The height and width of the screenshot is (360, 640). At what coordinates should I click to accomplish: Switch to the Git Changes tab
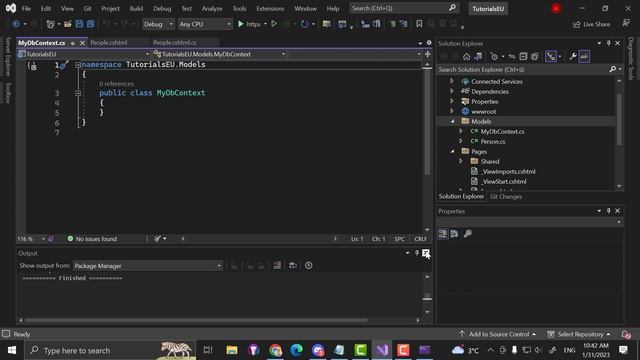(x=506, y=197)
